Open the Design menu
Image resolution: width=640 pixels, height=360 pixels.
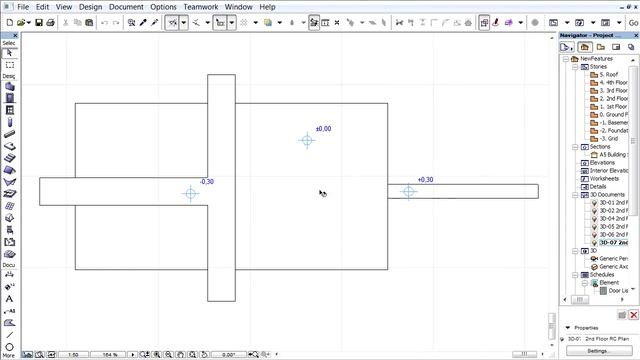91,7
